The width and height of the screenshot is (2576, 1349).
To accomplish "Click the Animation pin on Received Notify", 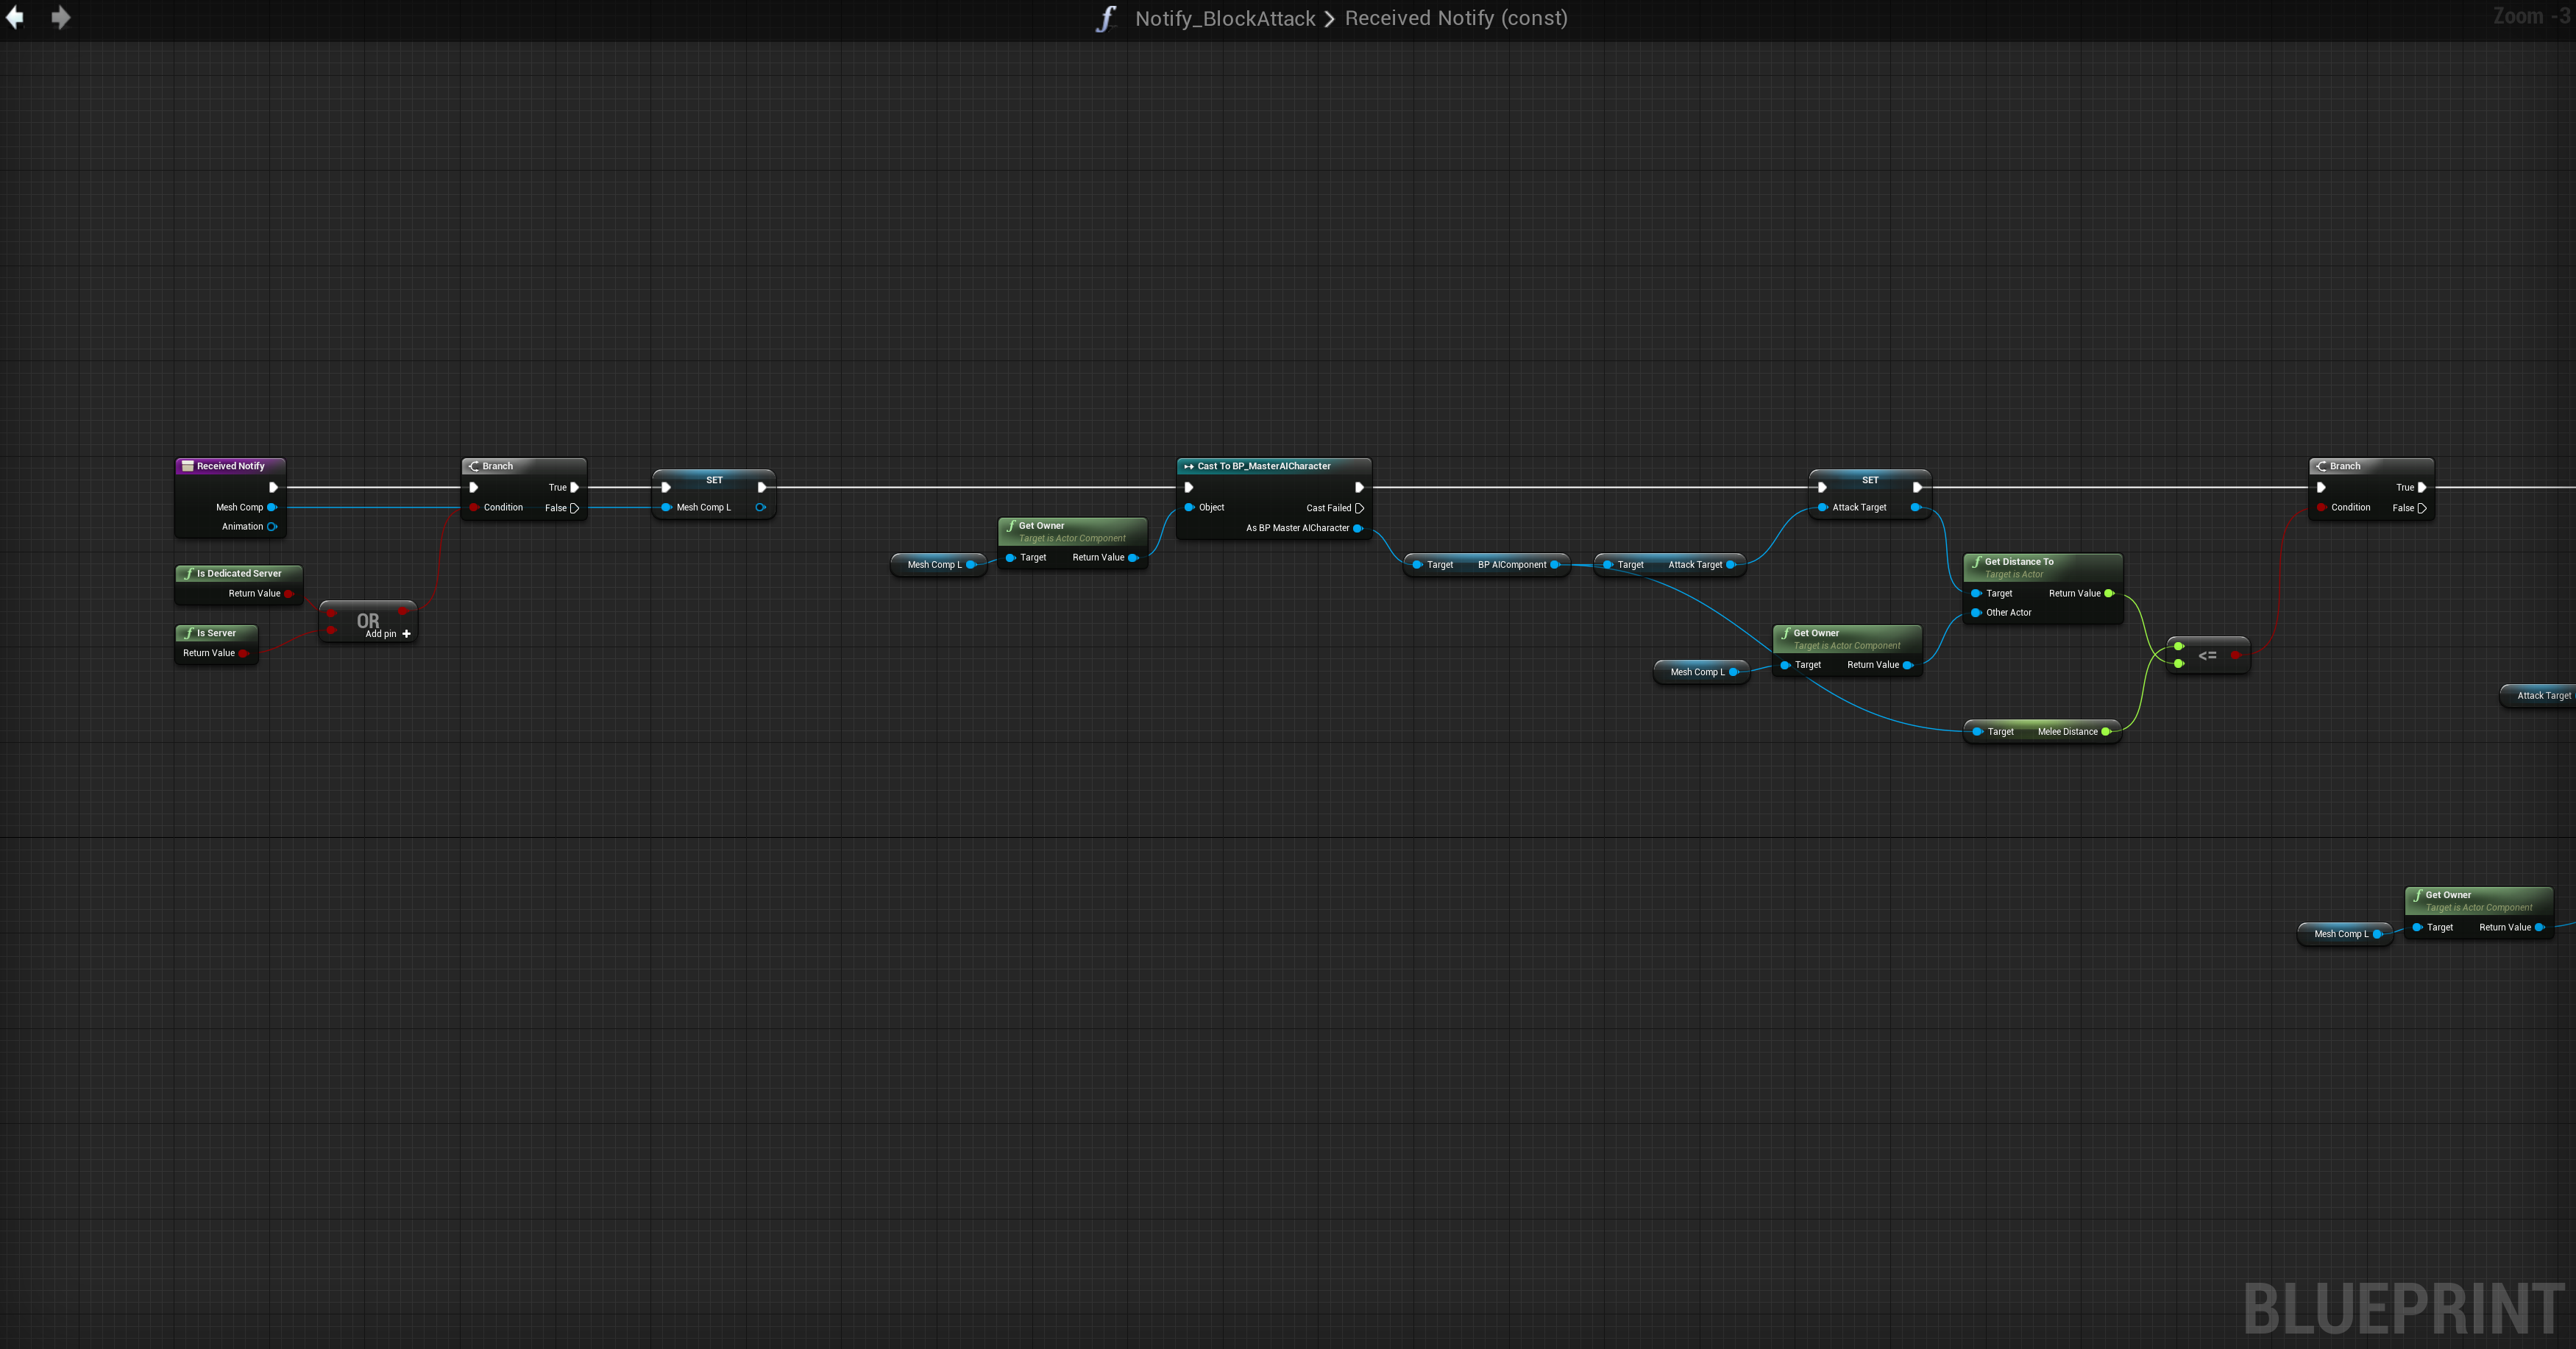I will point(272,527).
